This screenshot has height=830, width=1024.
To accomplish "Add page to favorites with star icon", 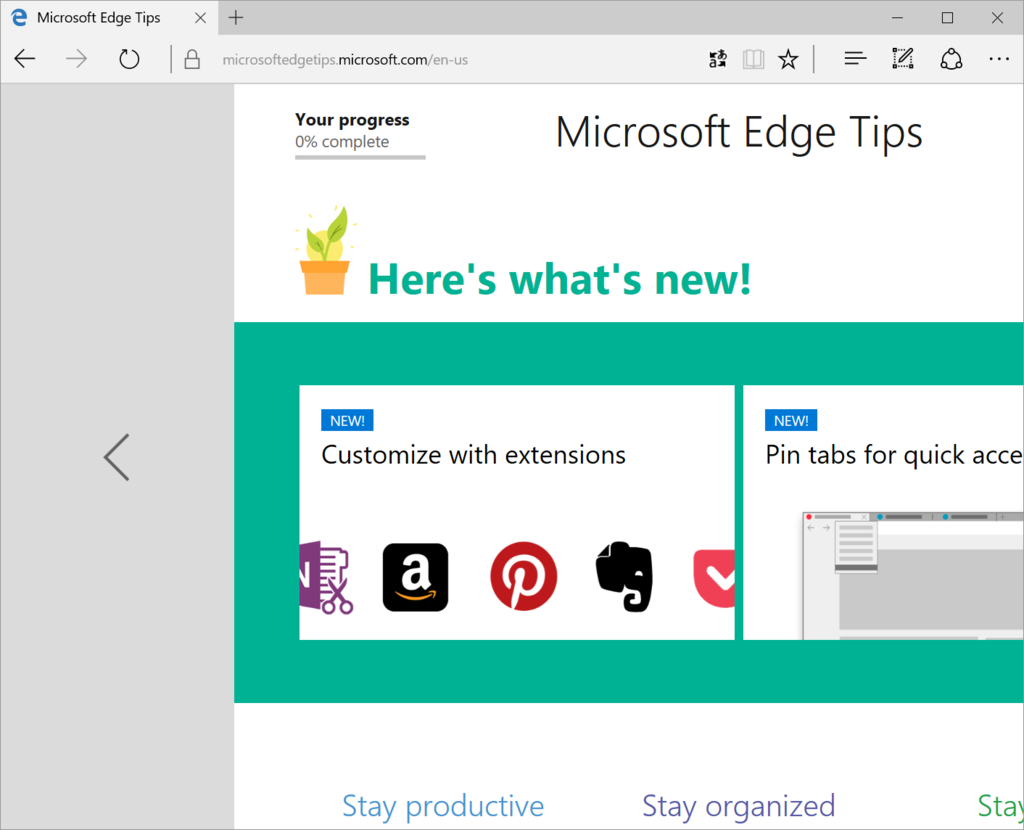I will 788,59.
